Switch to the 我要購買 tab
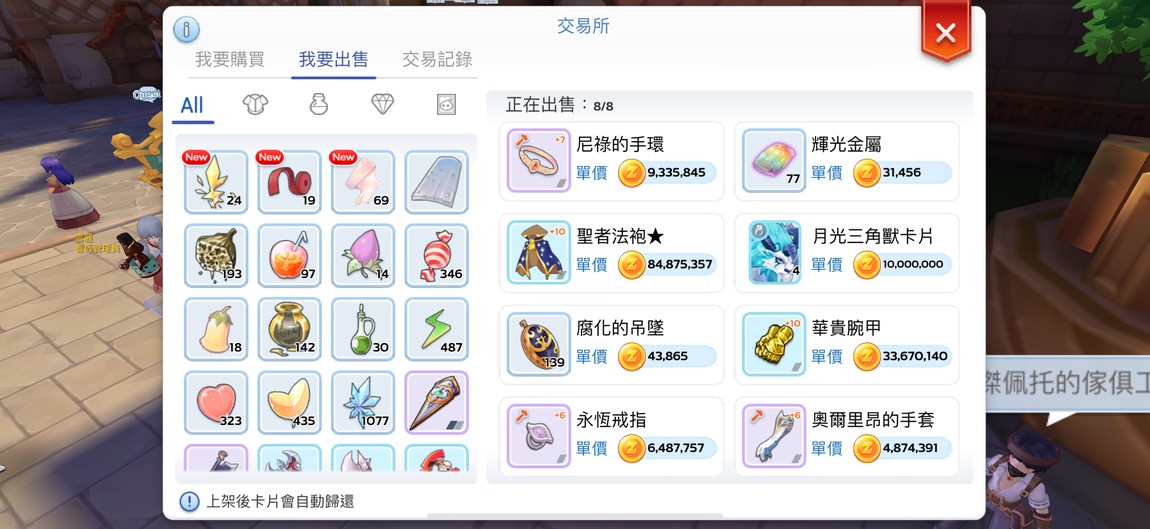This screenshot has height=529, width=1150. tap(230, 59)
